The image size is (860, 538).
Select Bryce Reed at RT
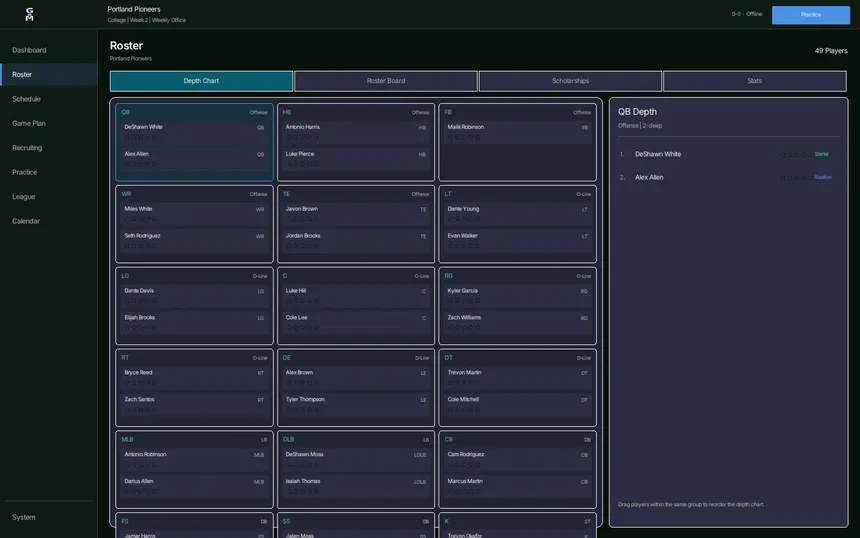(194, 377)
